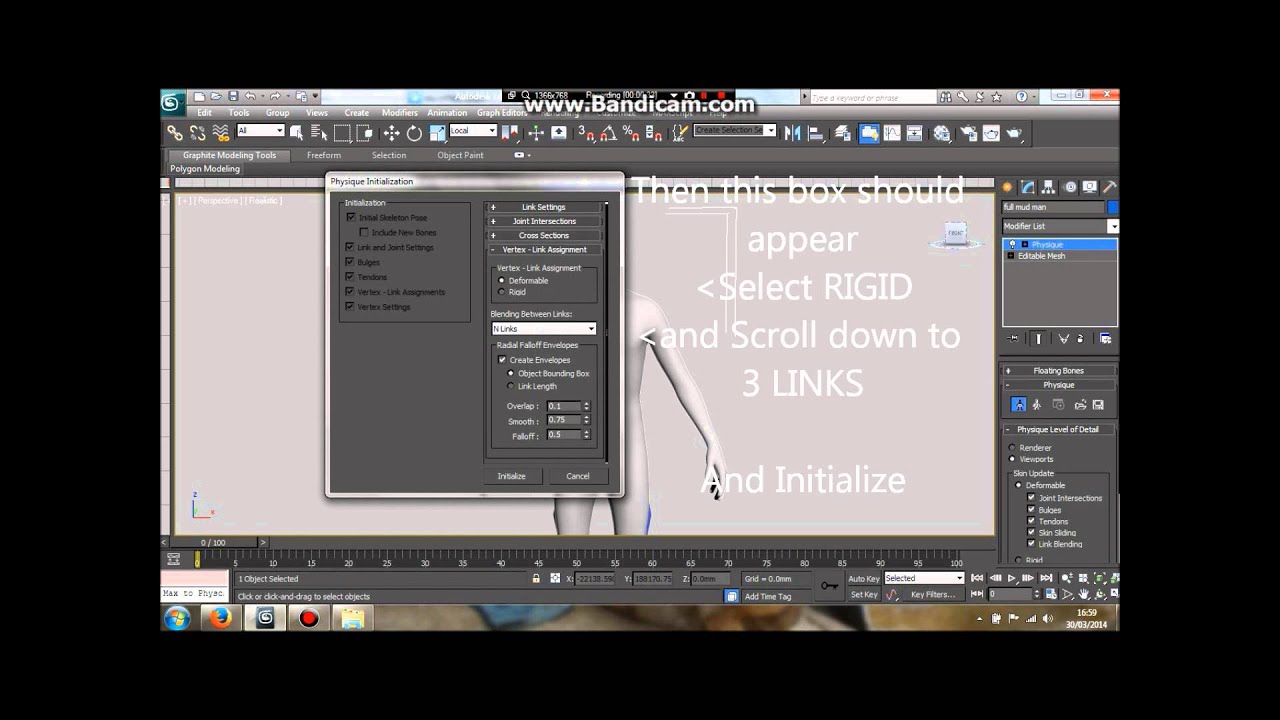Click the Render teapot icon
The image size is (1280, 720).
[1014, 133]
